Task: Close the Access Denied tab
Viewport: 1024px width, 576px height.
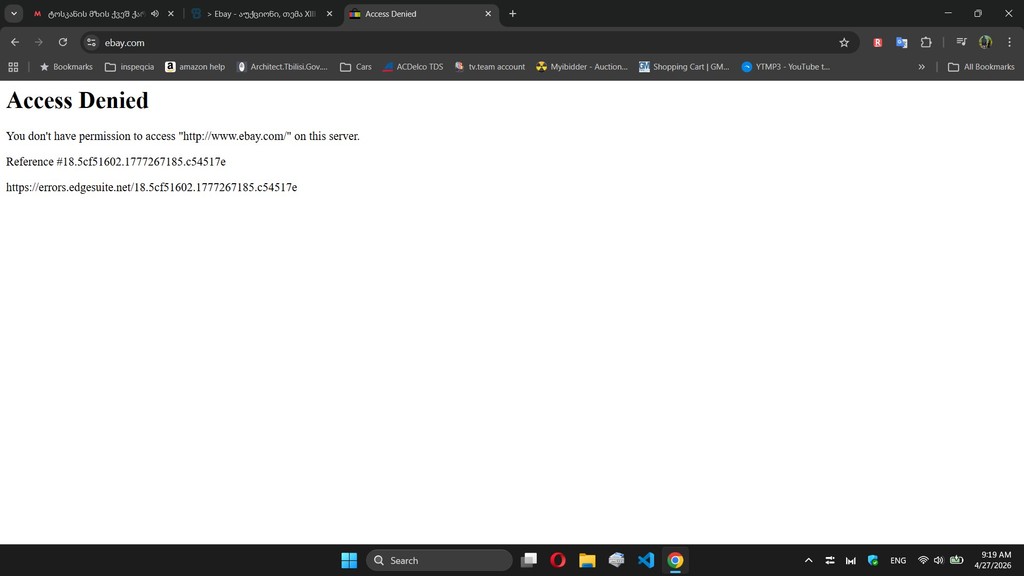Action: click(x=488, y=14)
